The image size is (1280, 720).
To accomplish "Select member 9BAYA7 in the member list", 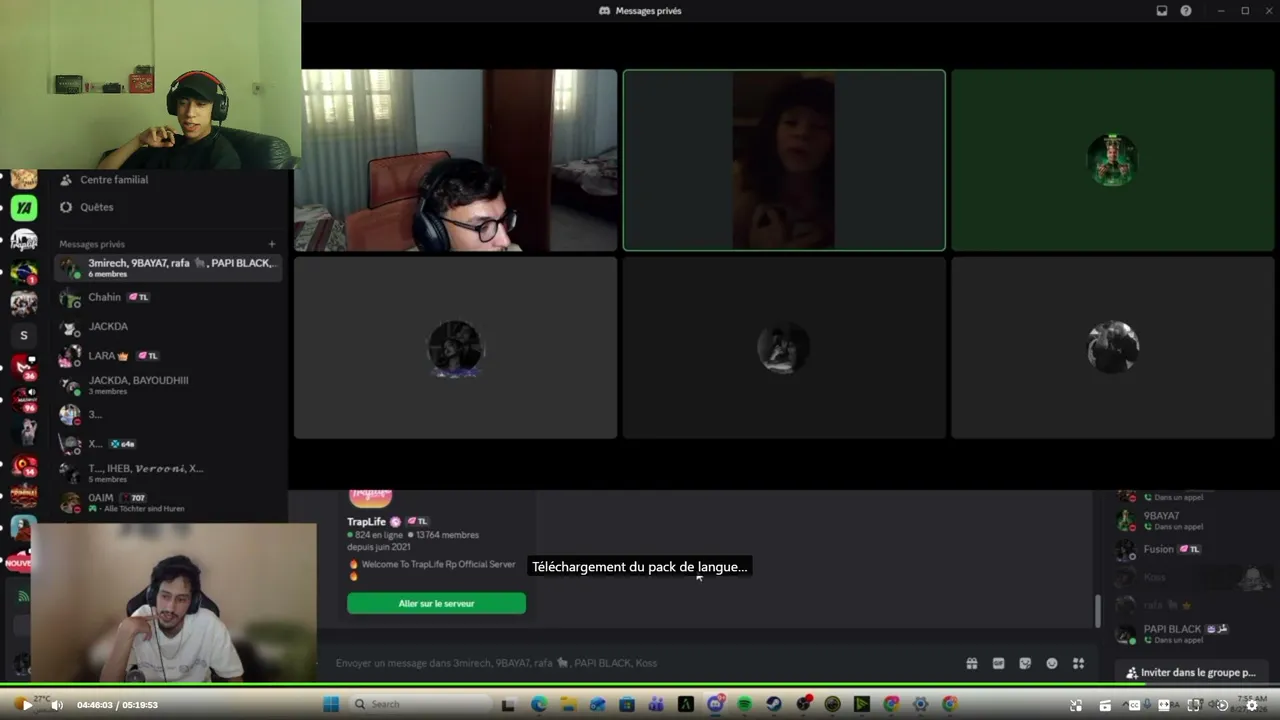I will (x=1190, y=520).
